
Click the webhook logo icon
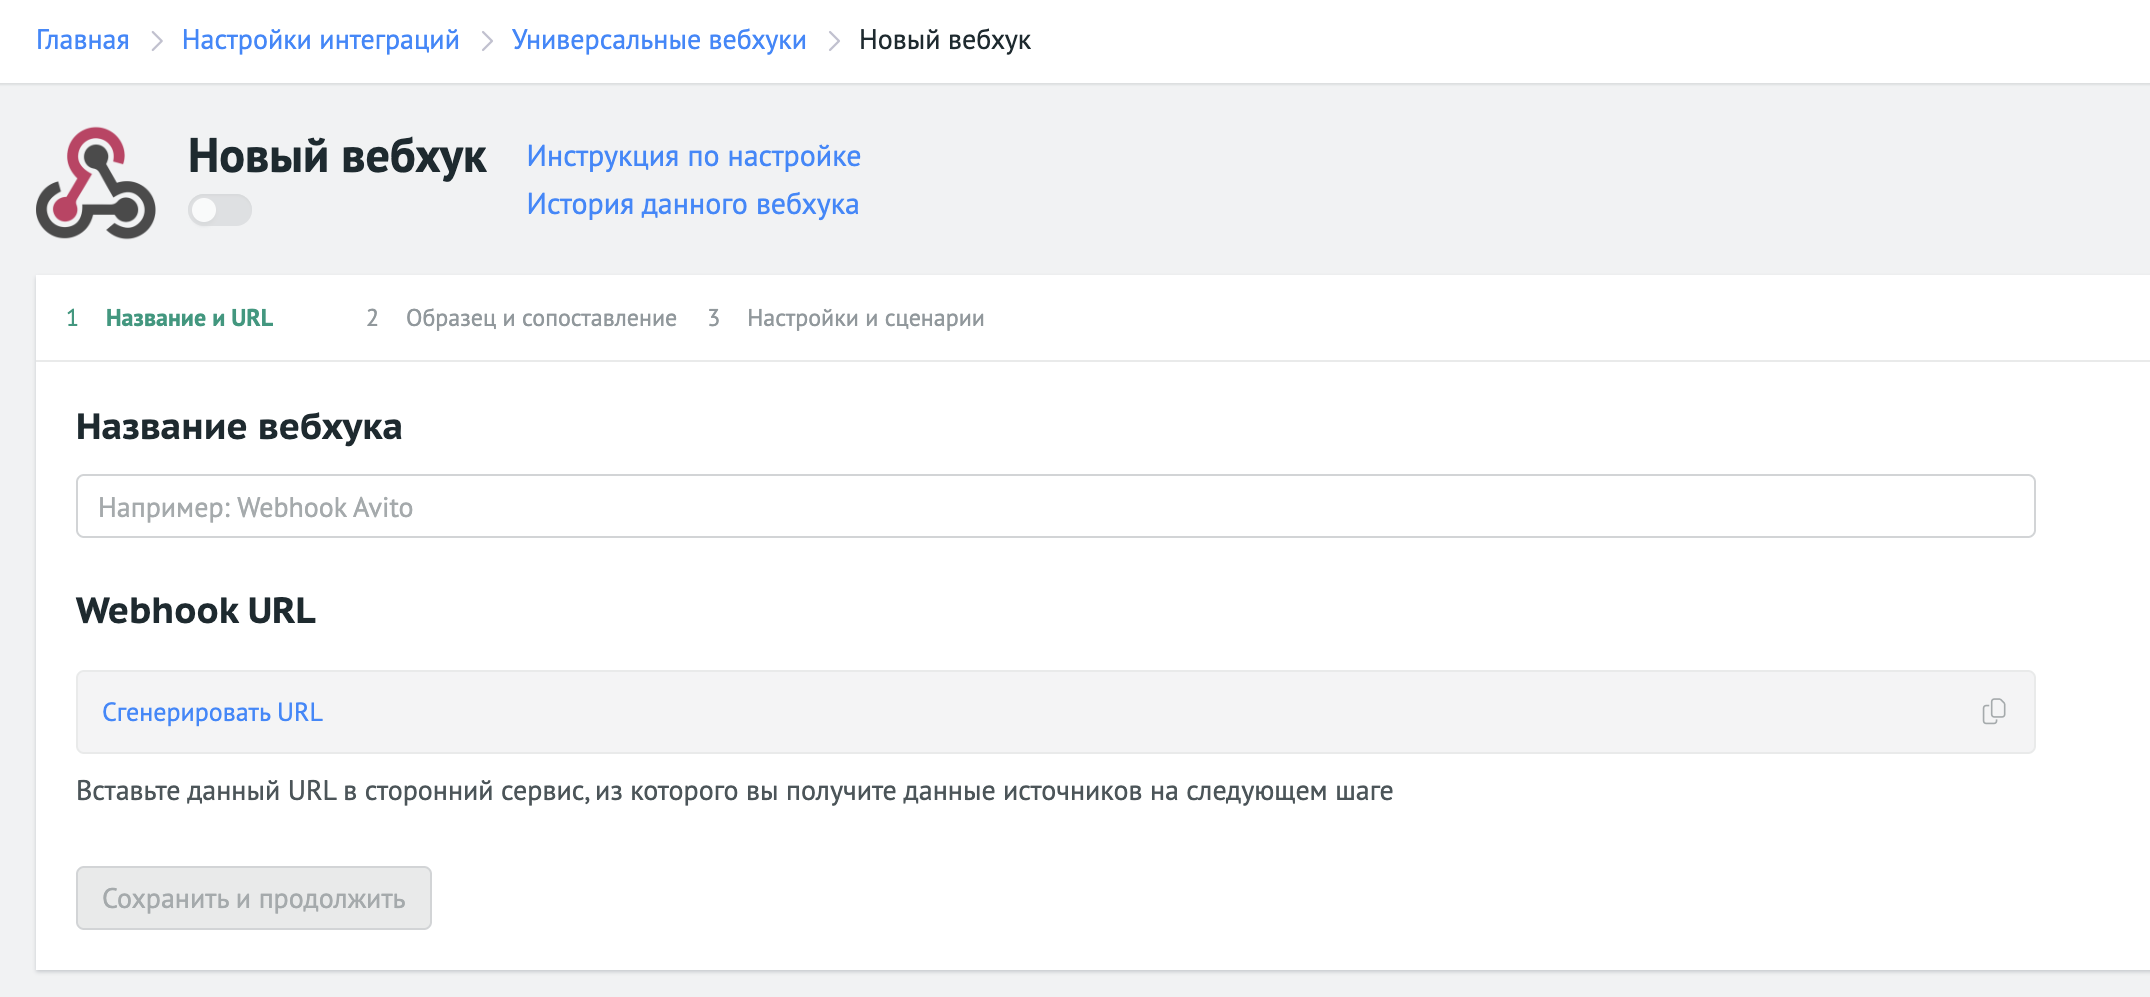click(x=96, y=183)
